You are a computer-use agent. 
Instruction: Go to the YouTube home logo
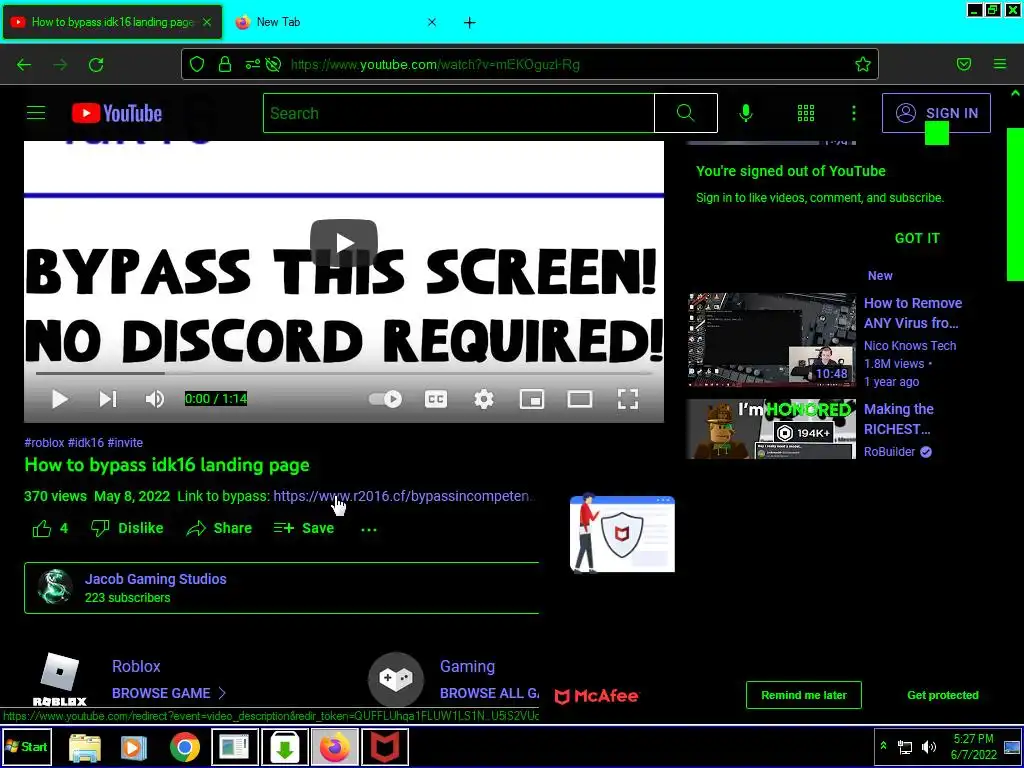[117, 113]
